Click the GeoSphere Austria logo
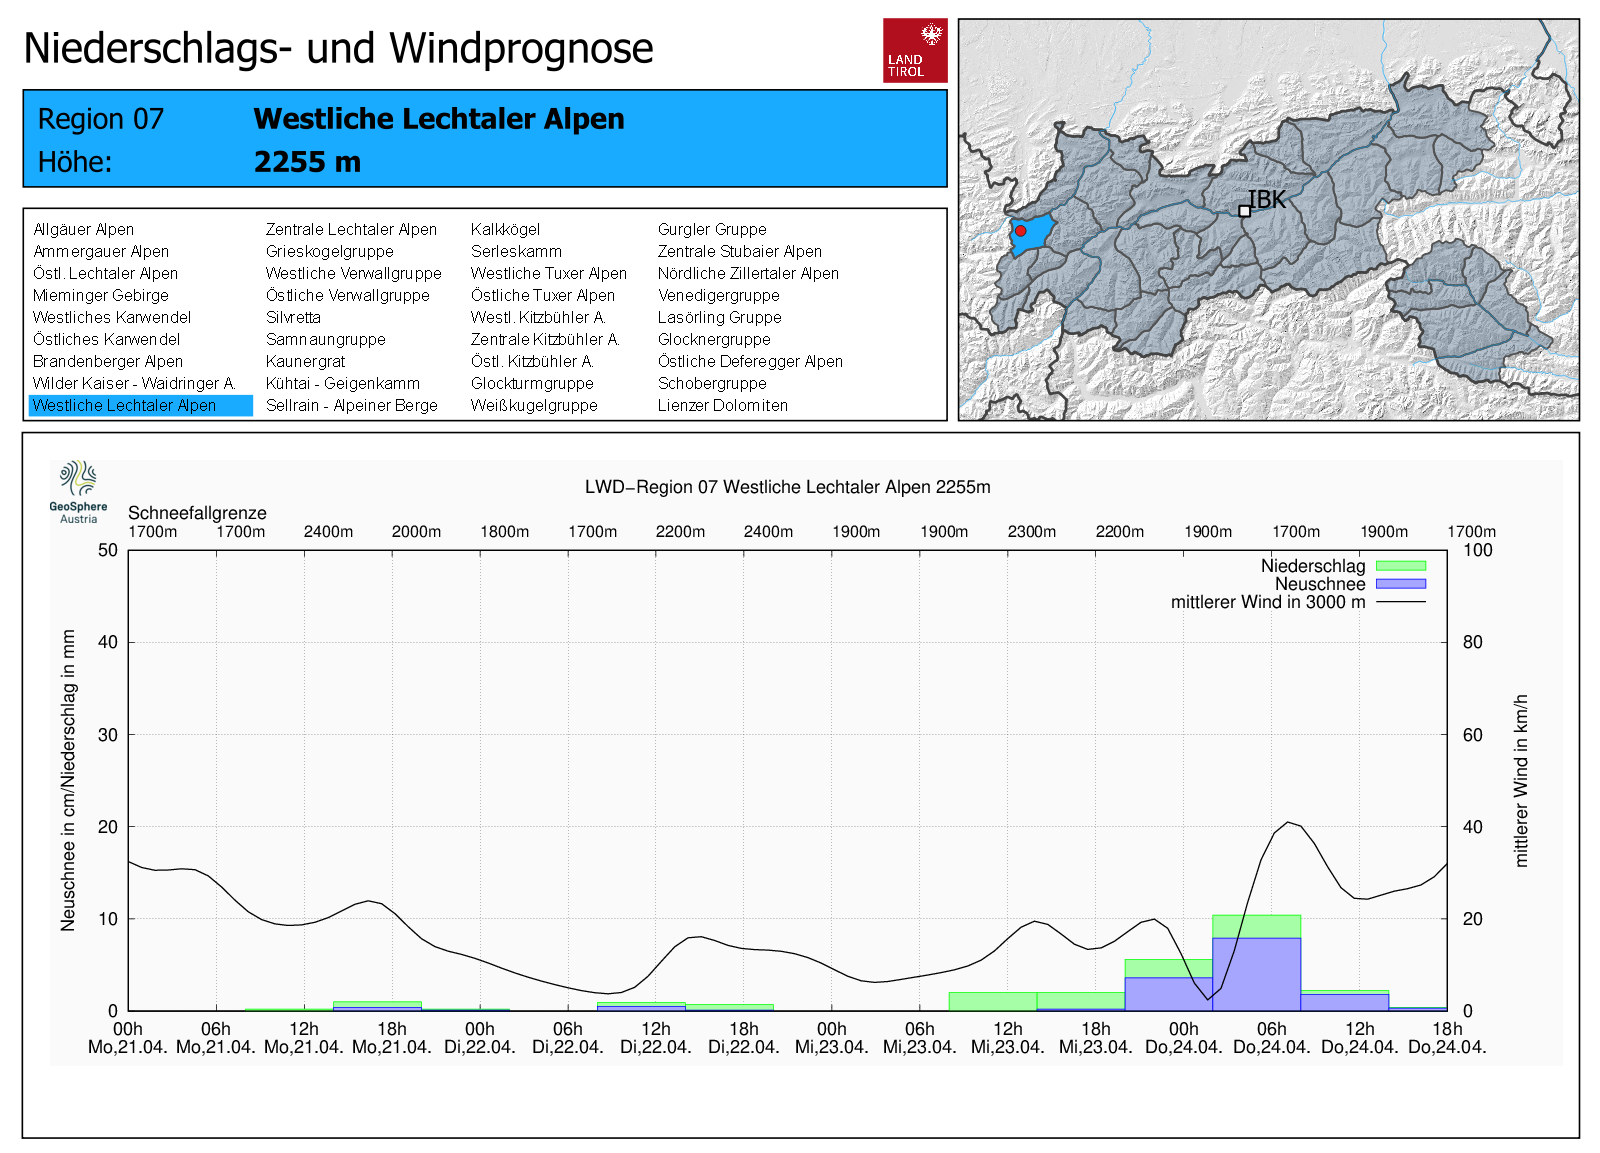 tap(78, 490)
